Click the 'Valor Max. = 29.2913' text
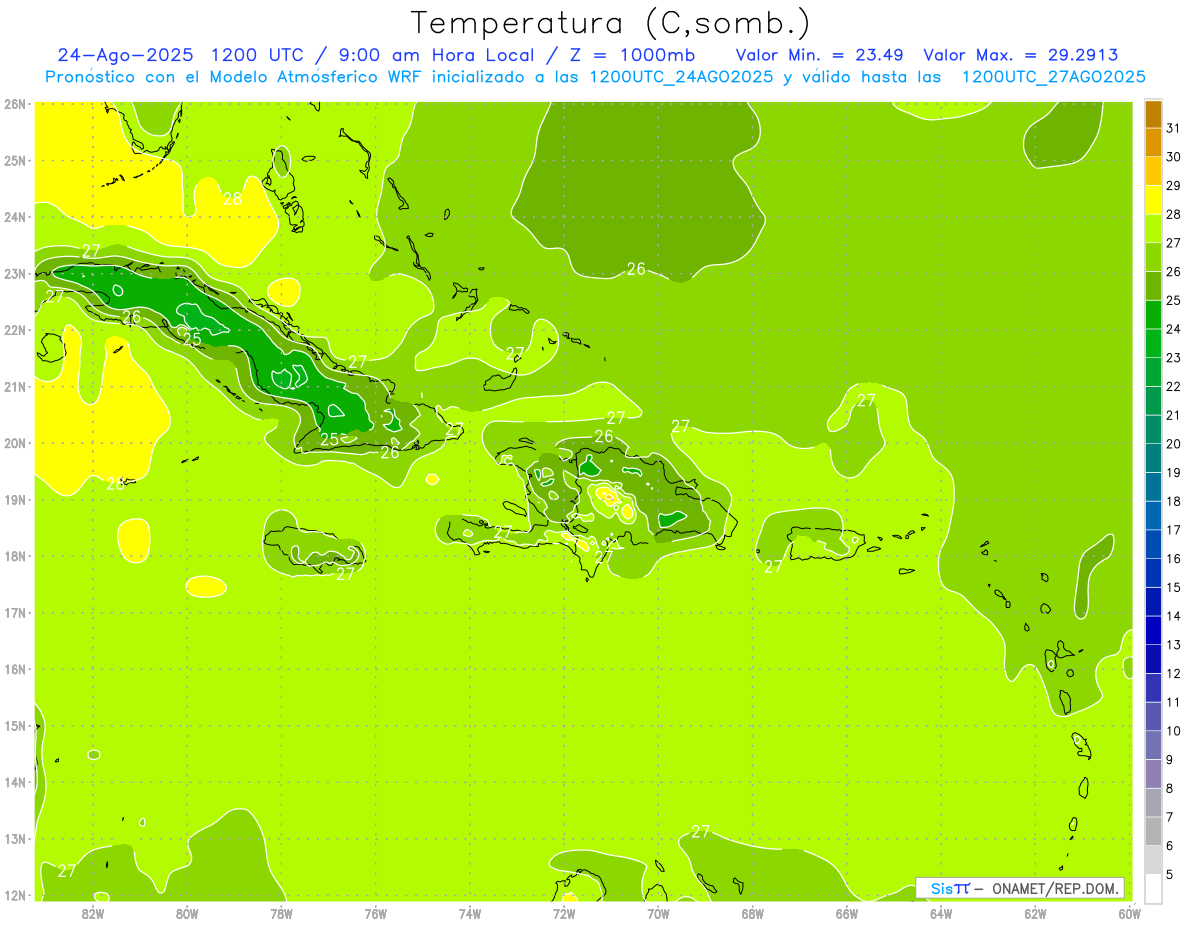 click(x=1021, y=55)
